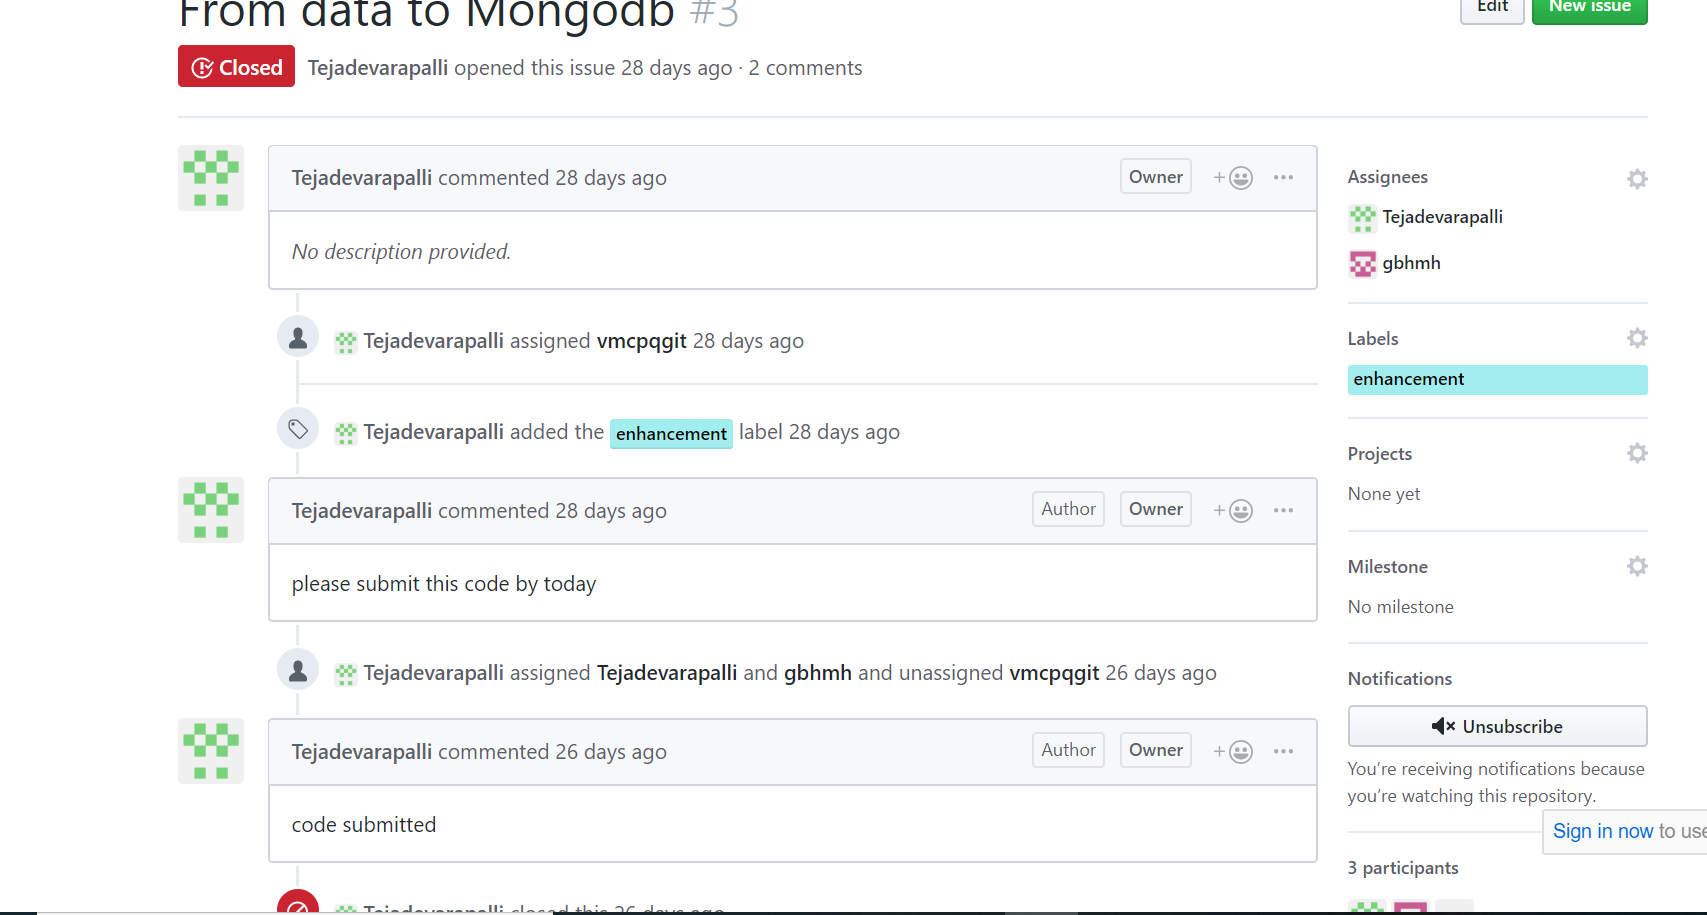
Task: Open assignee gbhmh in sidebar
Action: pyautogui.click(x=1411, y=263)
